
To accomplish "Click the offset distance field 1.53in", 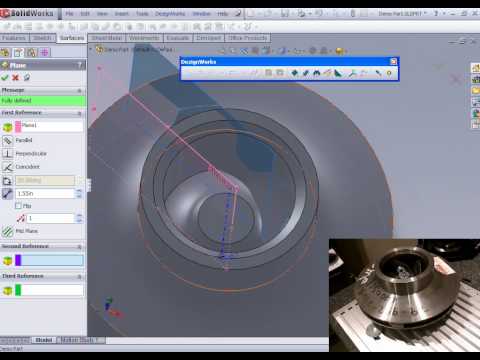I will point(45,194).
